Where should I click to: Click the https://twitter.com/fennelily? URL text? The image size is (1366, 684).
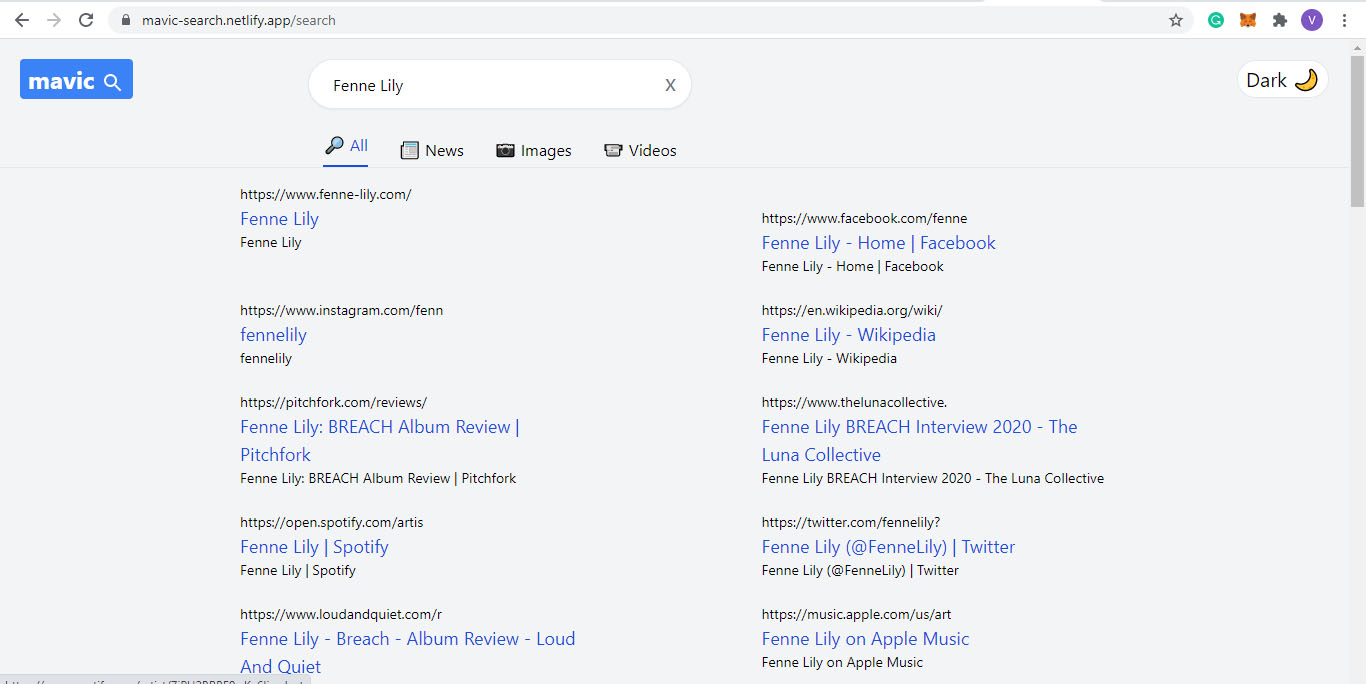point(851,522)
